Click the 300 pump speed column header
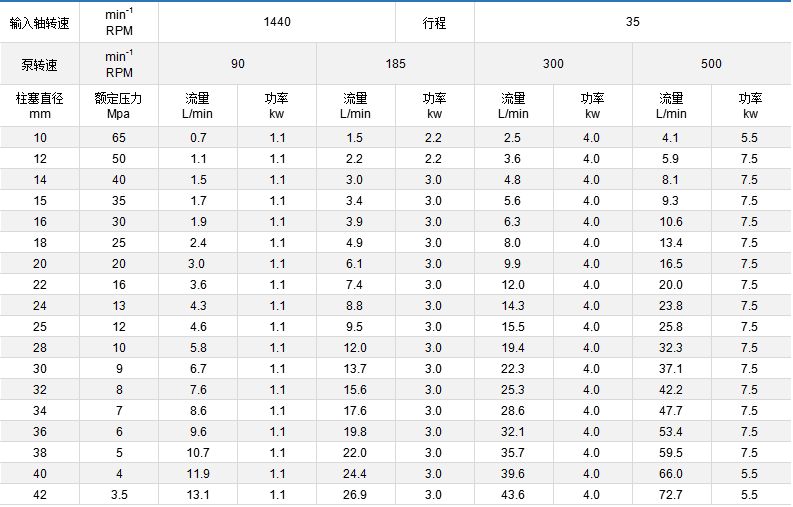This screenshot has width=793, height=507. pyautogui.click(x=553, y=64)
